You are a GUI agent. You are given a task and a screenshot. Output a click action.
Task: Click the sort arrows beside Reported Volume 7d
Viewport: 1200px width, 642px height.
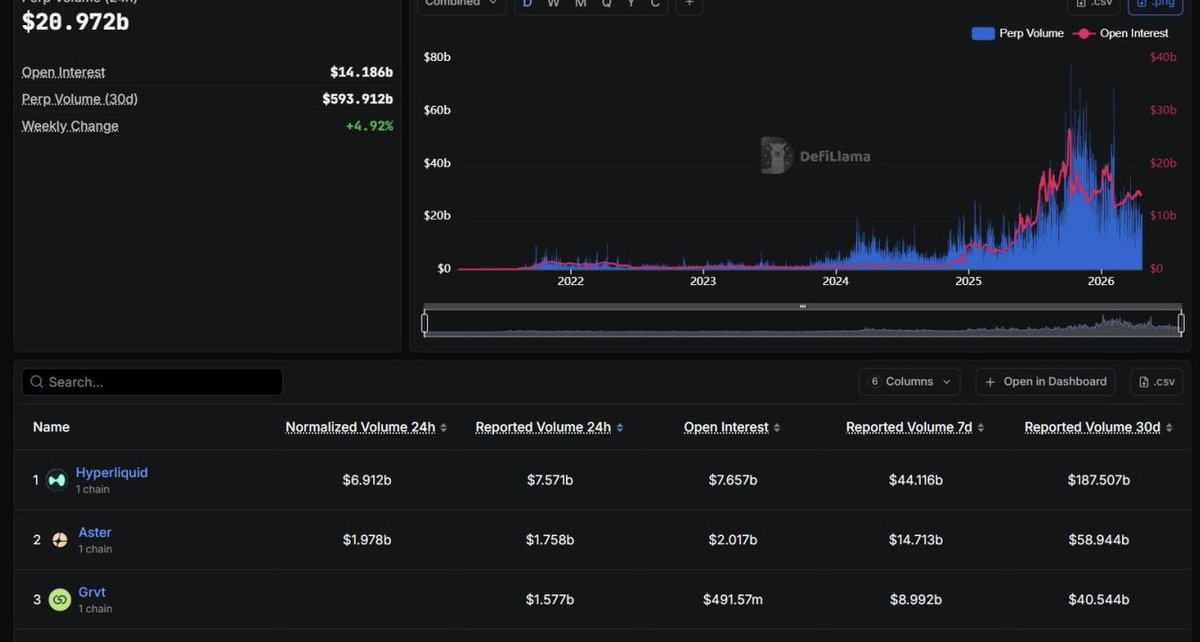(980, 428)
